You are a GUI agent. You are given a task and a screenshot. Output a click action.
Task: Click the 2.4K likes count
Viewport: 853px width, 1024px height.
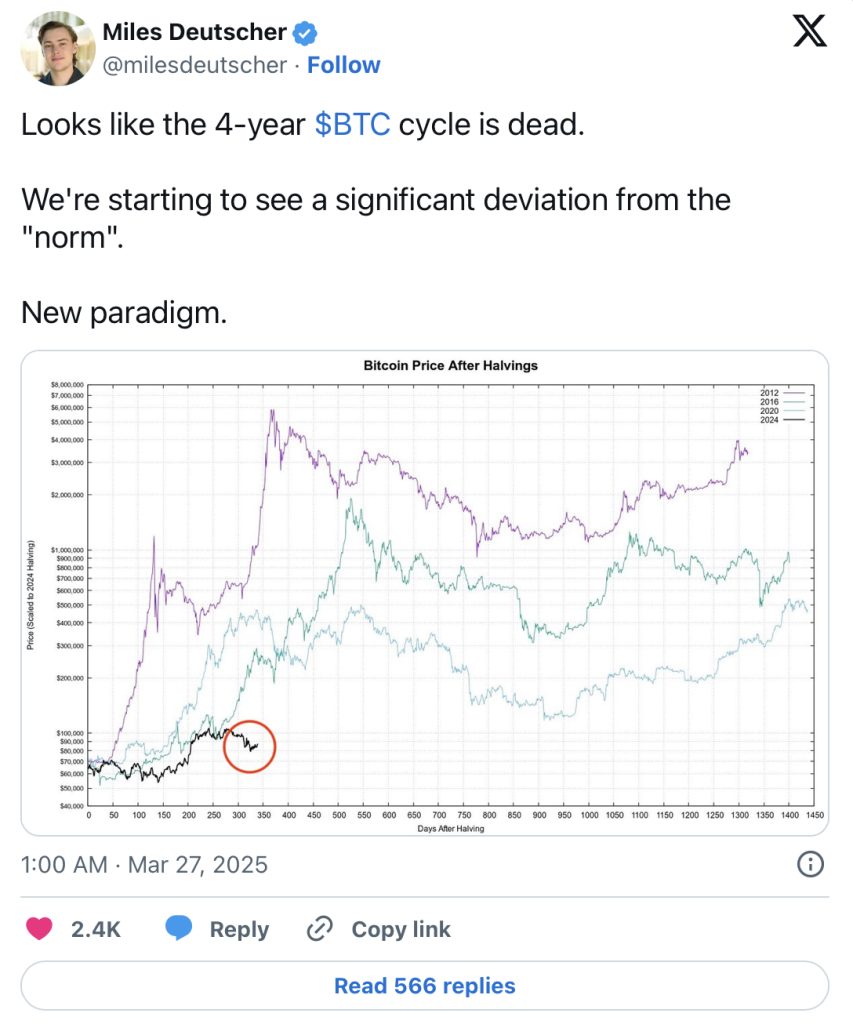(x=95, y=929)
